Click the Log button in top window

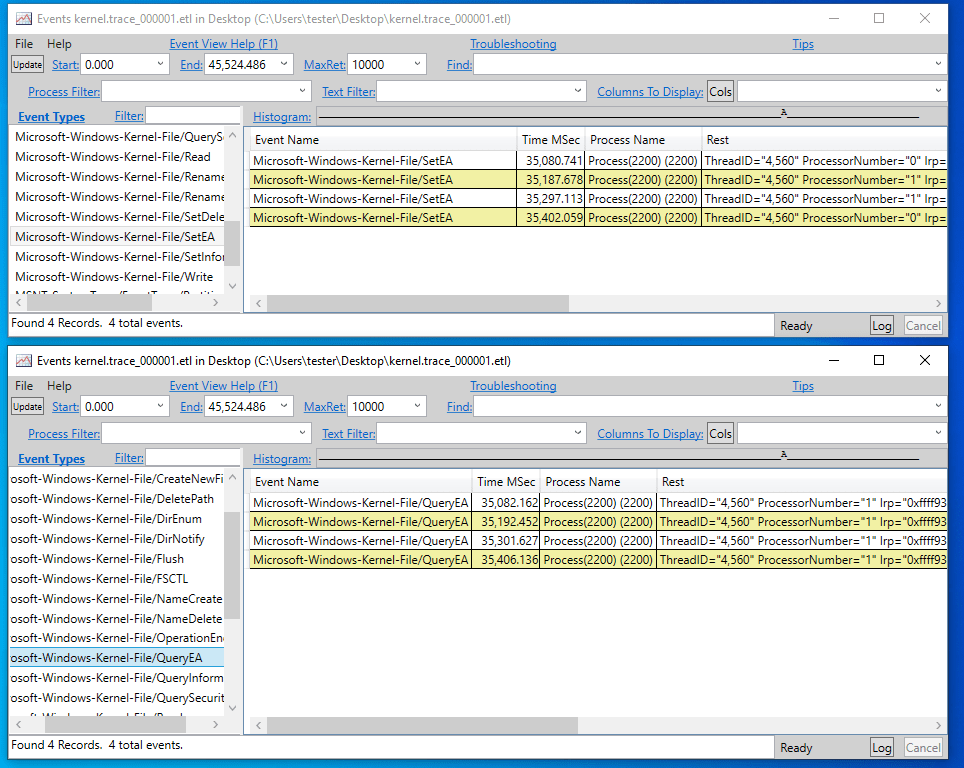tap(881, 325)
